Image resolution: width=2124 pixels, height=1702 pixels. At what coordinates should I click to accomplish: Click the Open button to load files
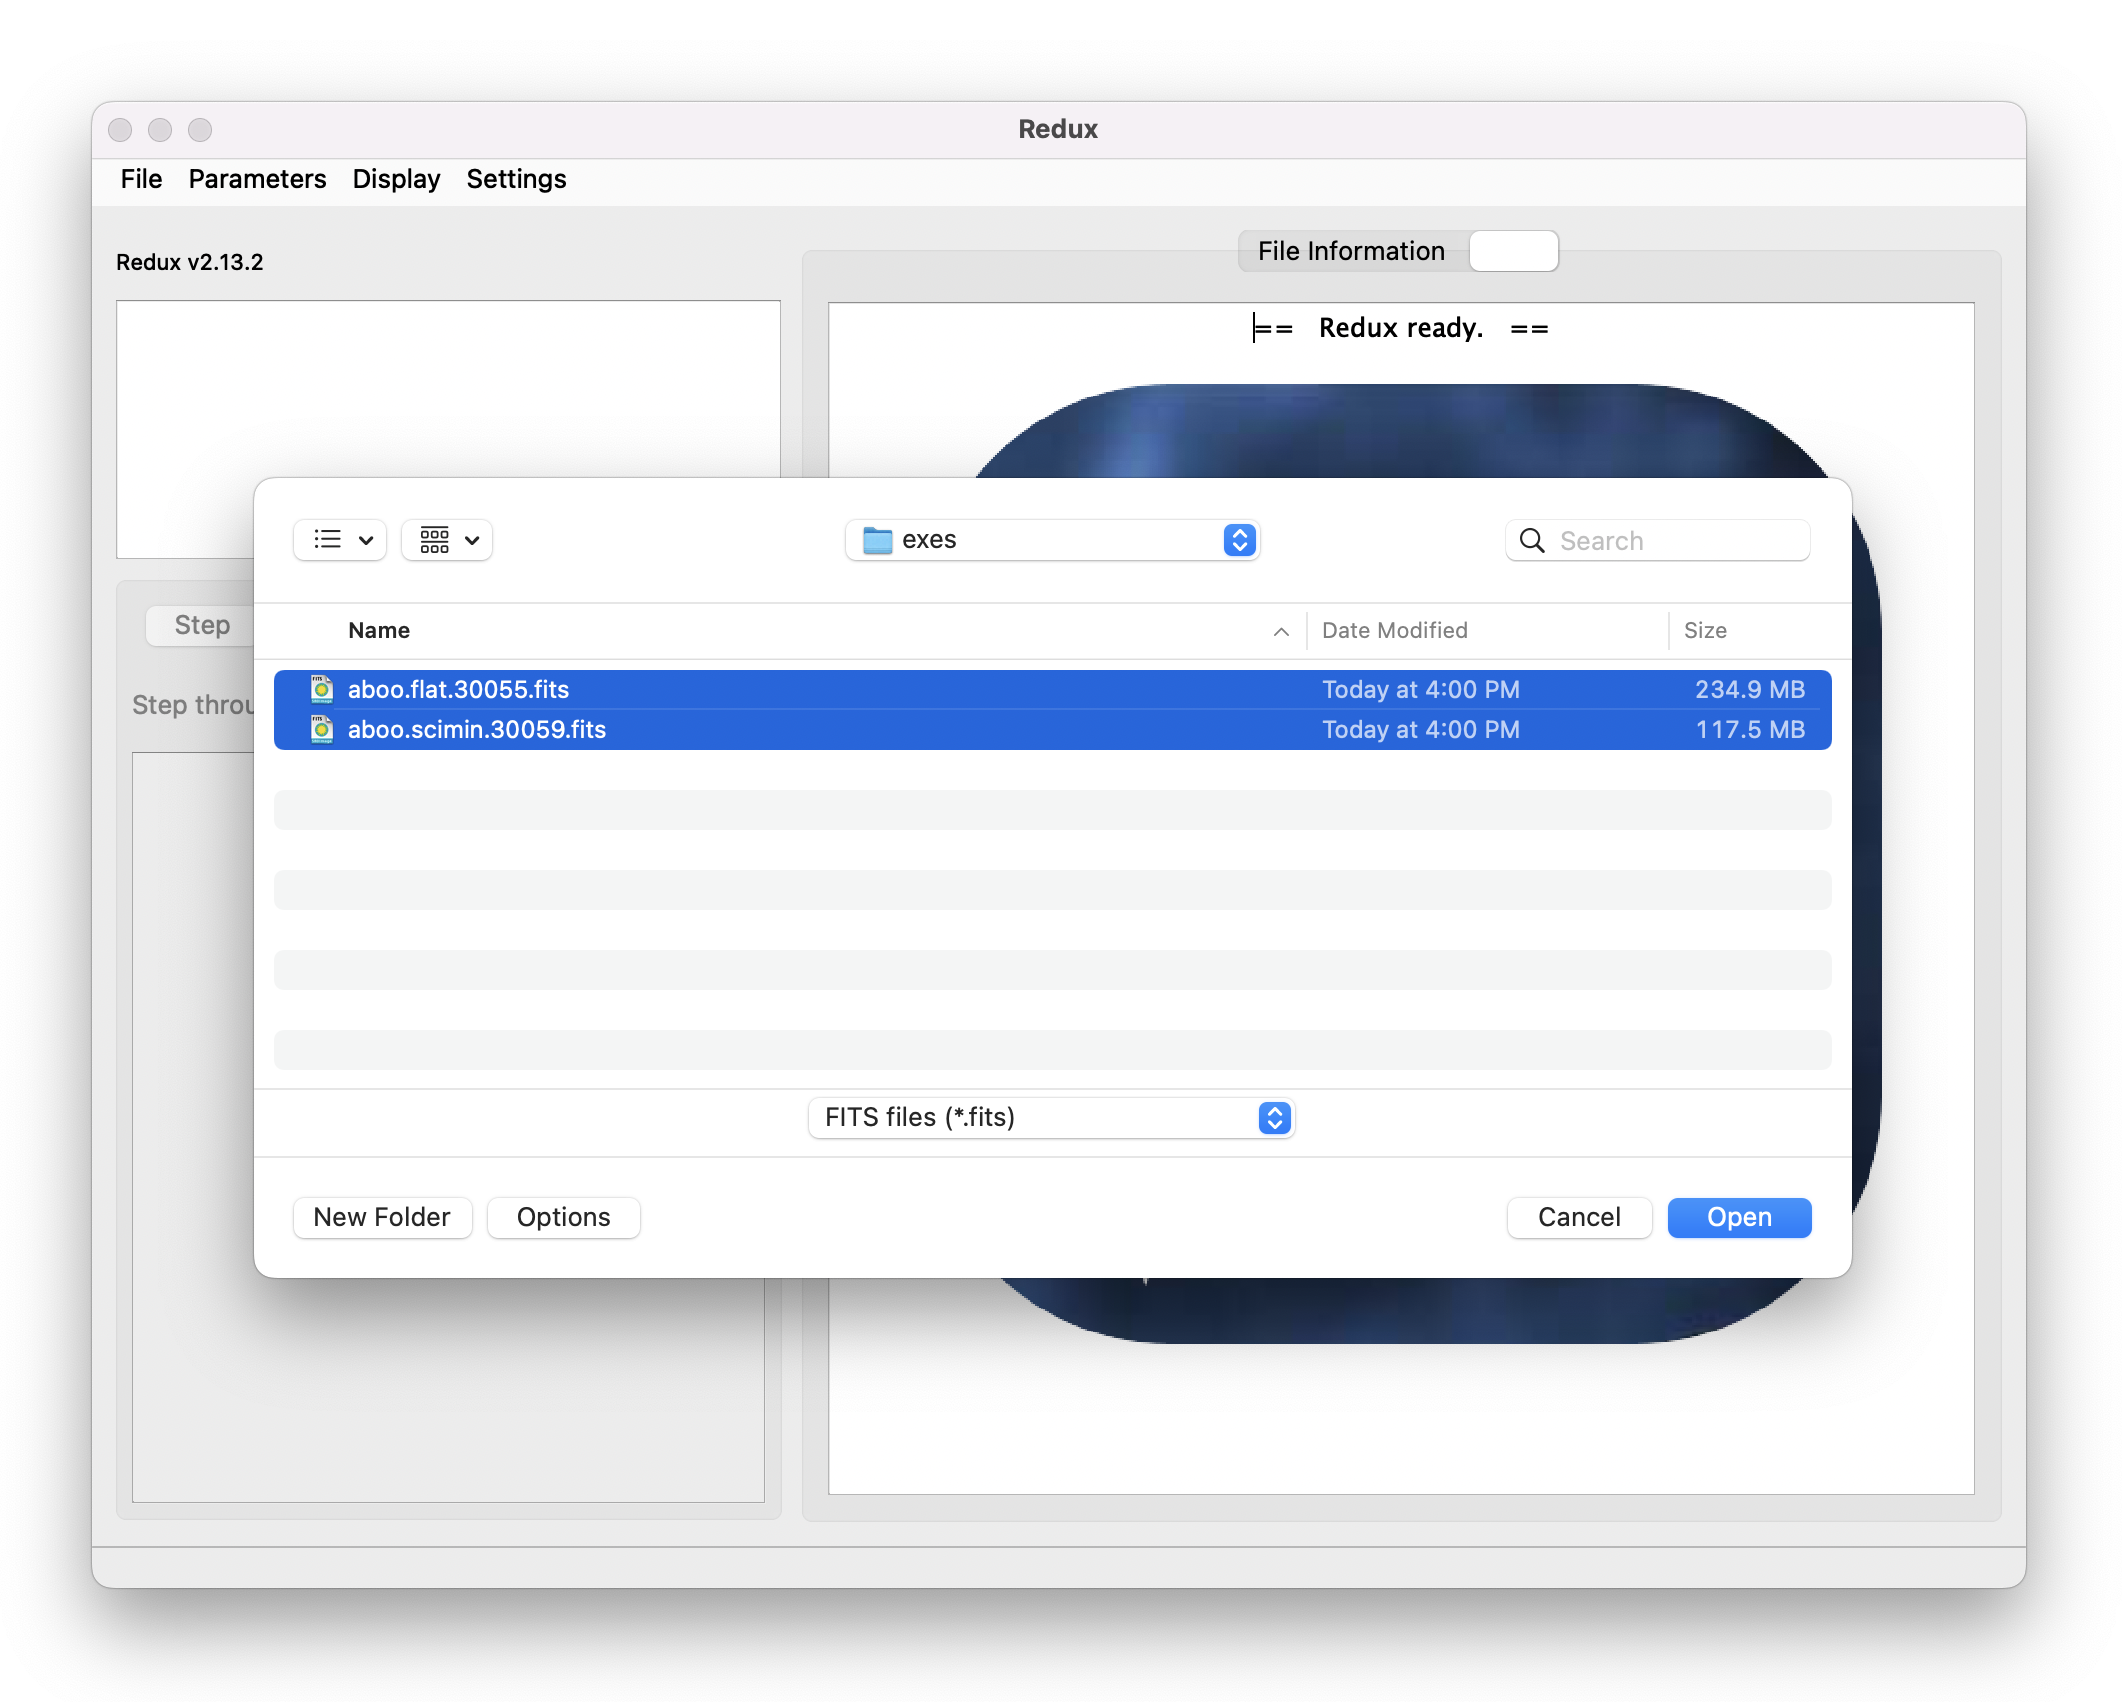[x=1738, y=1217]
